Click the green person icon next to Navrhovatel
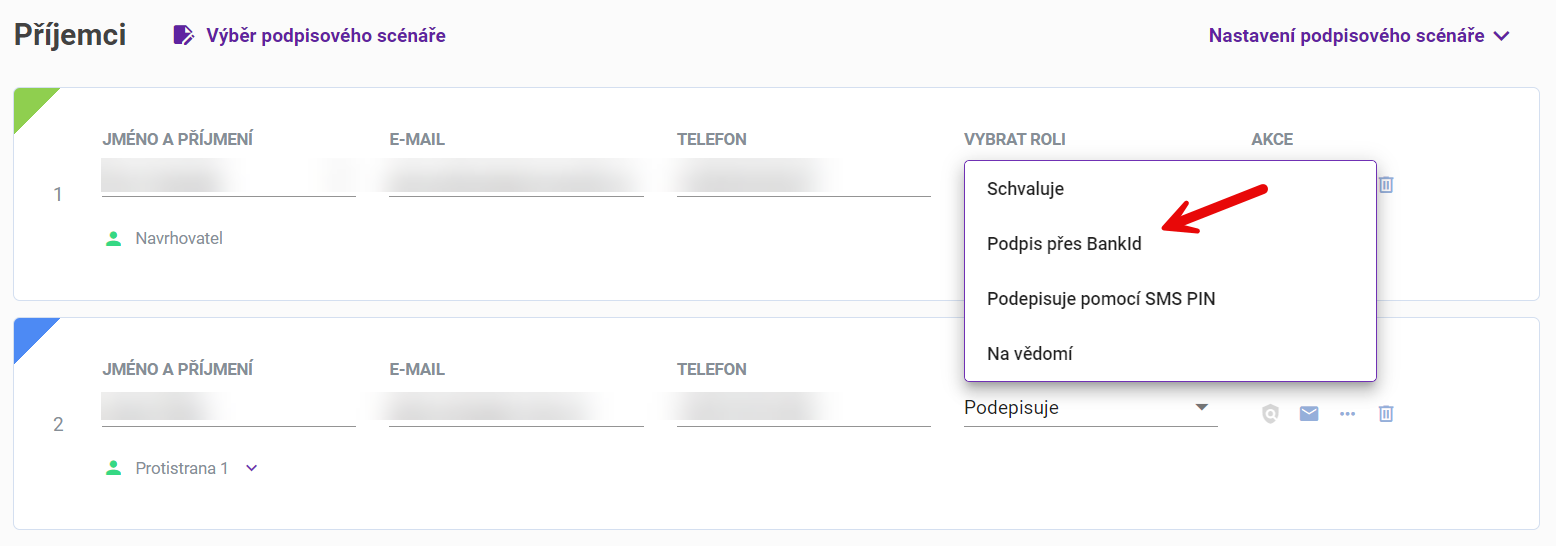Image resolution: width=1556 pixels, height=546 pixels. [x=114, y=238]
